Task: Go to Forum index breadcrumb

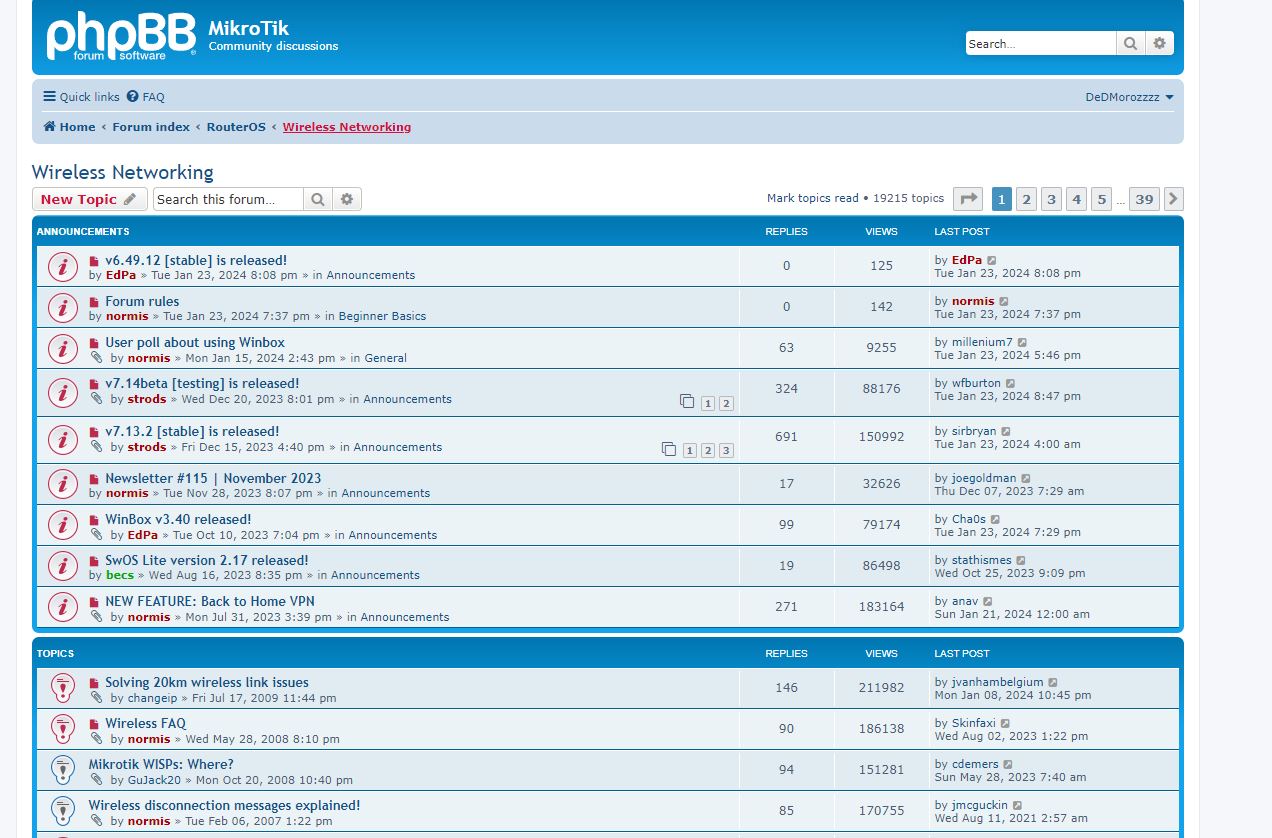Action: pyautogui.click(x=151, y=127)
